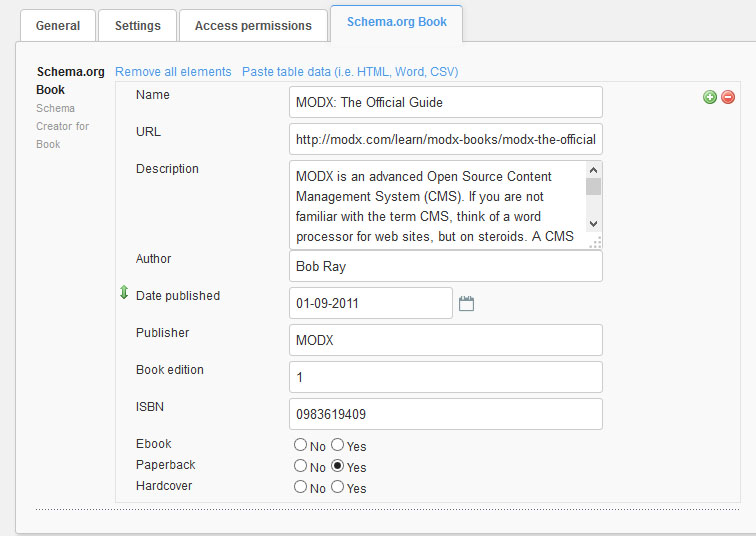Click the Description field label

tap(167, 169)
